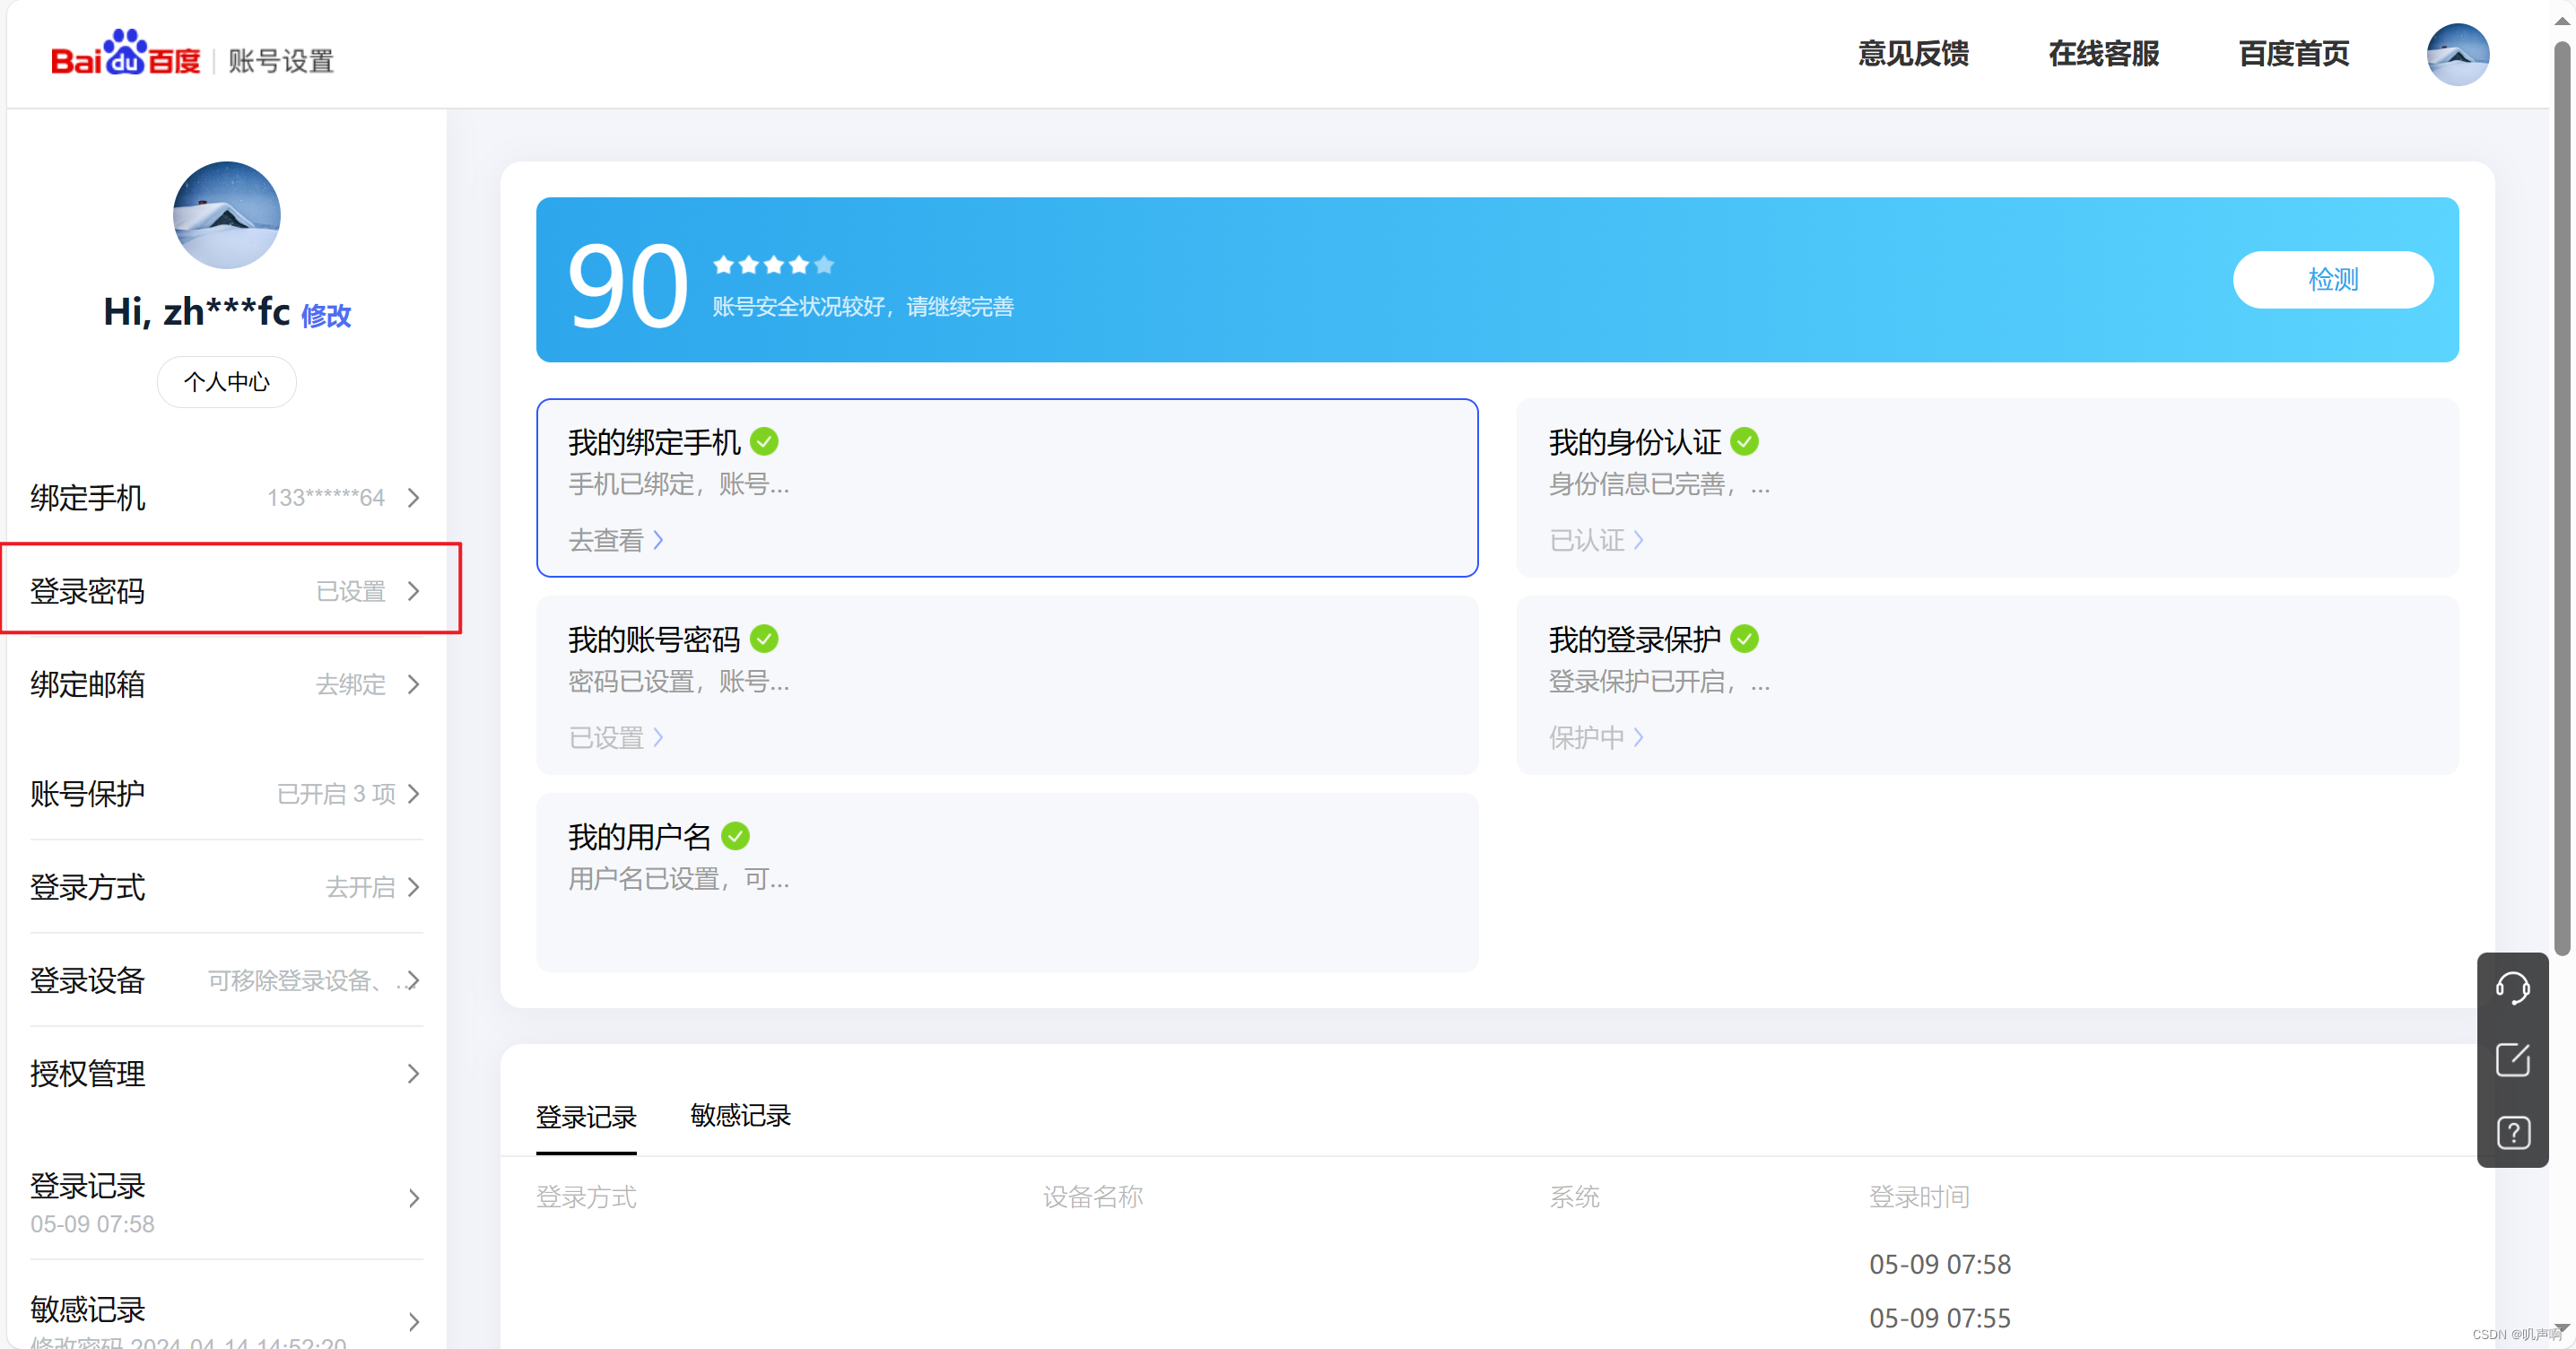The height and width of the screenshot is (1349, 2576).
Task: Select the 登录记录 tab
Action: click(x=586, y=1117)
